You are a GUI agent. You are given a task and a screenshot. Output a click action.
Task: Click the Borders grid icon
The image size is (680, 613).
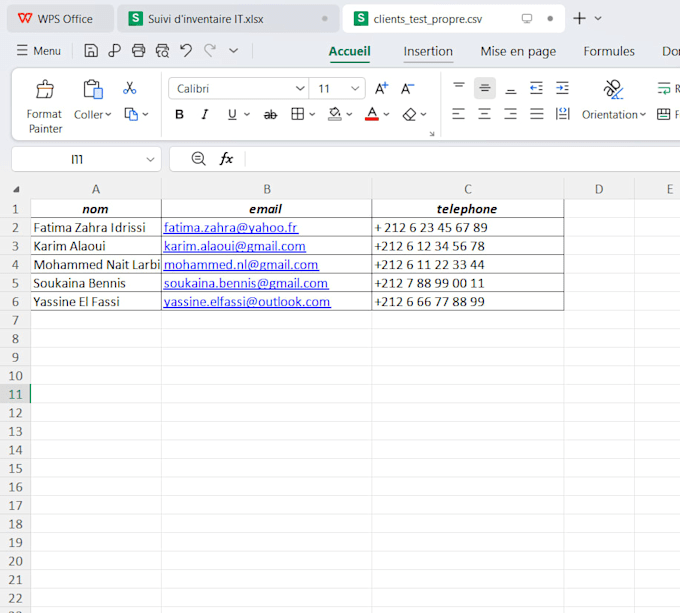coord(298,114)
